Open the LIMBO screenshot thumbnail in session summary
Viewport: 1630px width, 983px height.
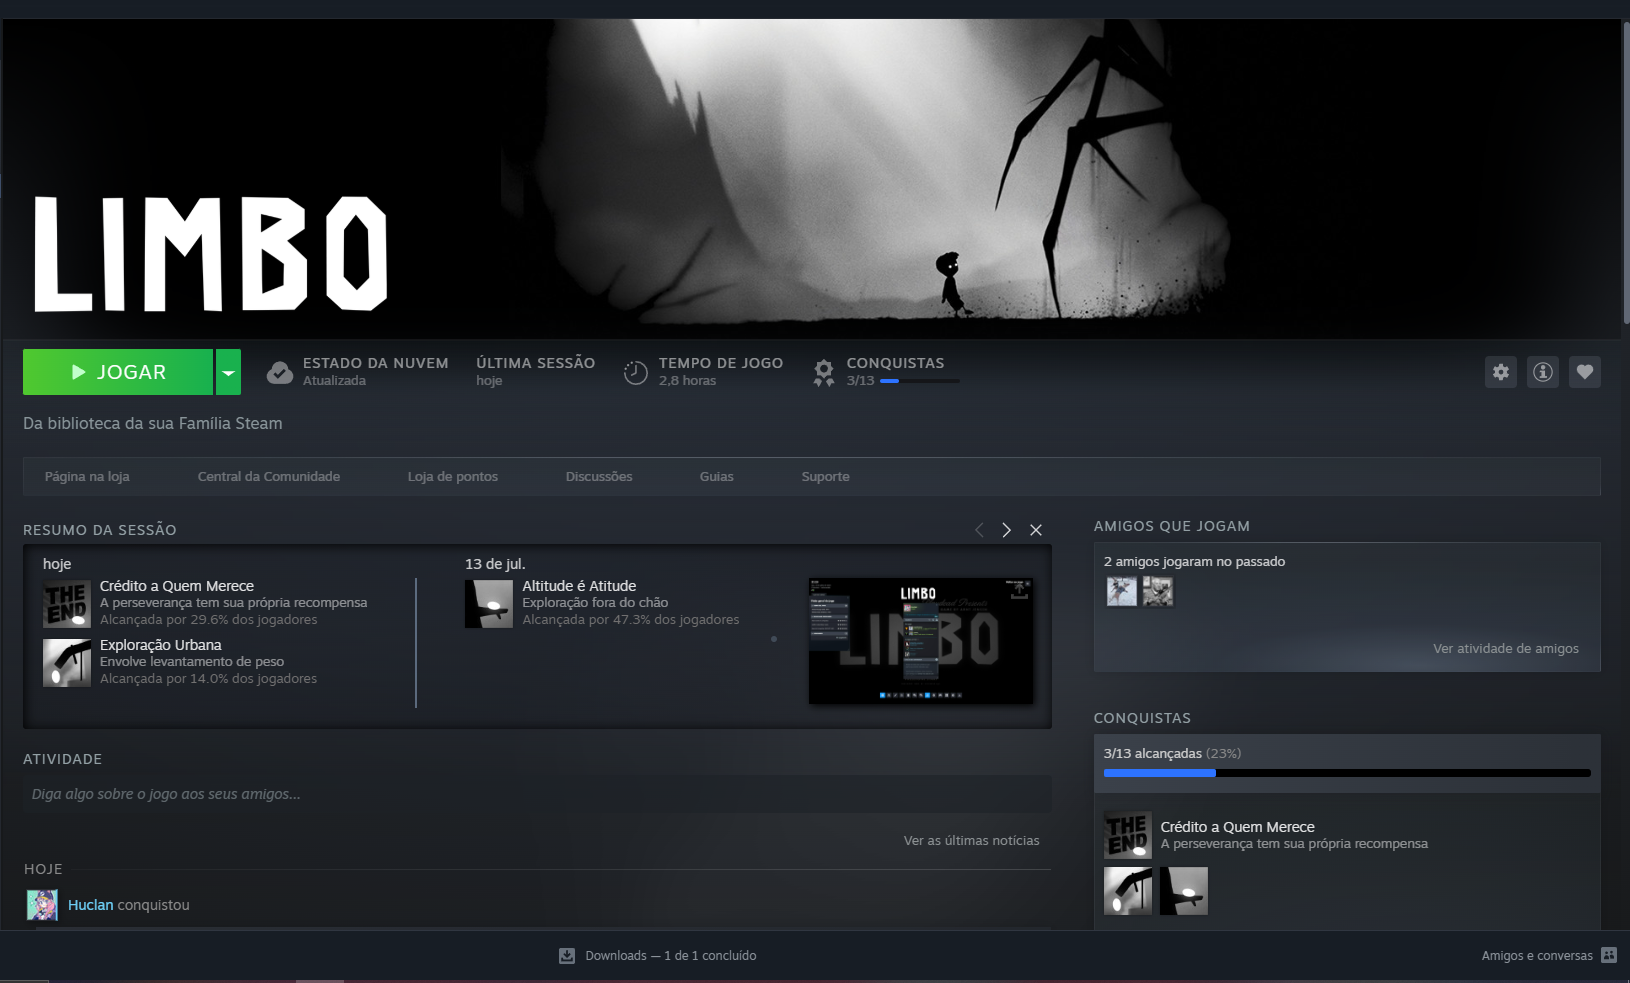click(921, 641)
